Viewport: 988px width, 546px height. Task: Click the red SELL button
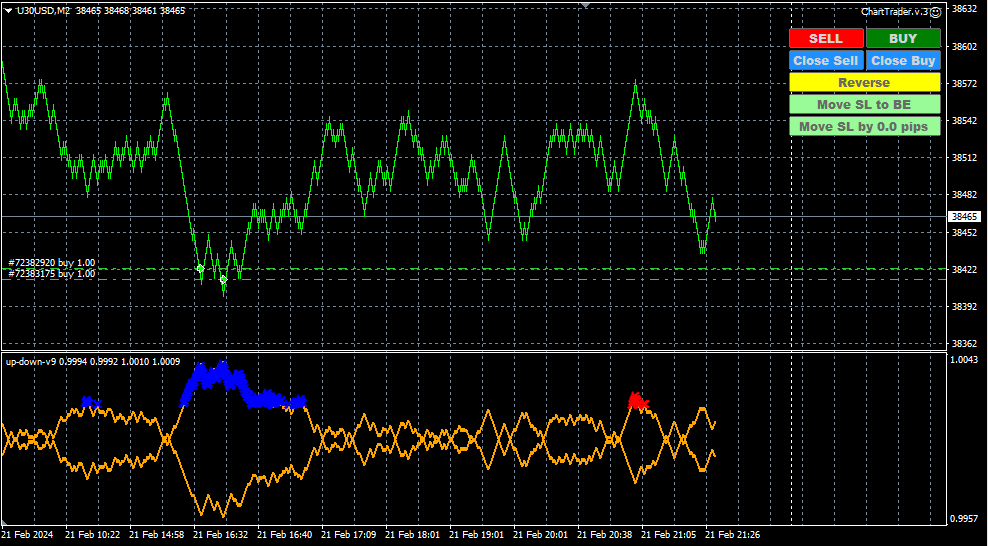point(826,38)
